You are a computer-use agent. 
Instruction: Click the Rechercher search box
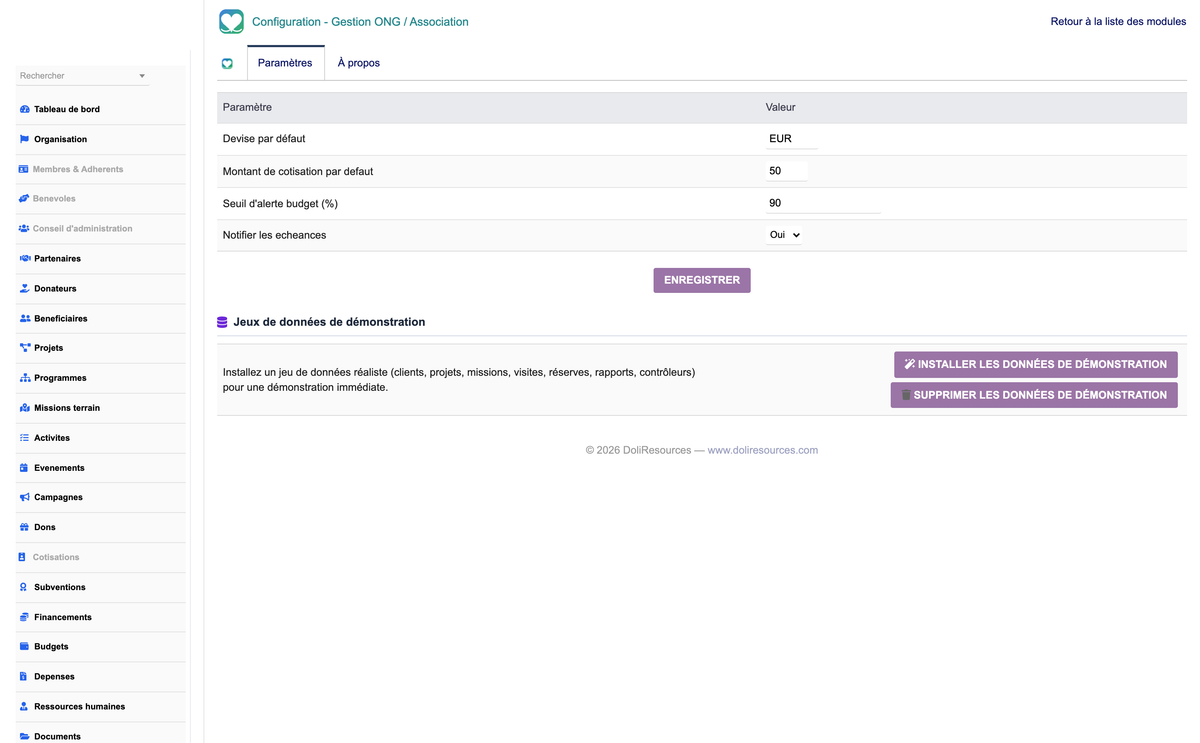pos(82,76)
